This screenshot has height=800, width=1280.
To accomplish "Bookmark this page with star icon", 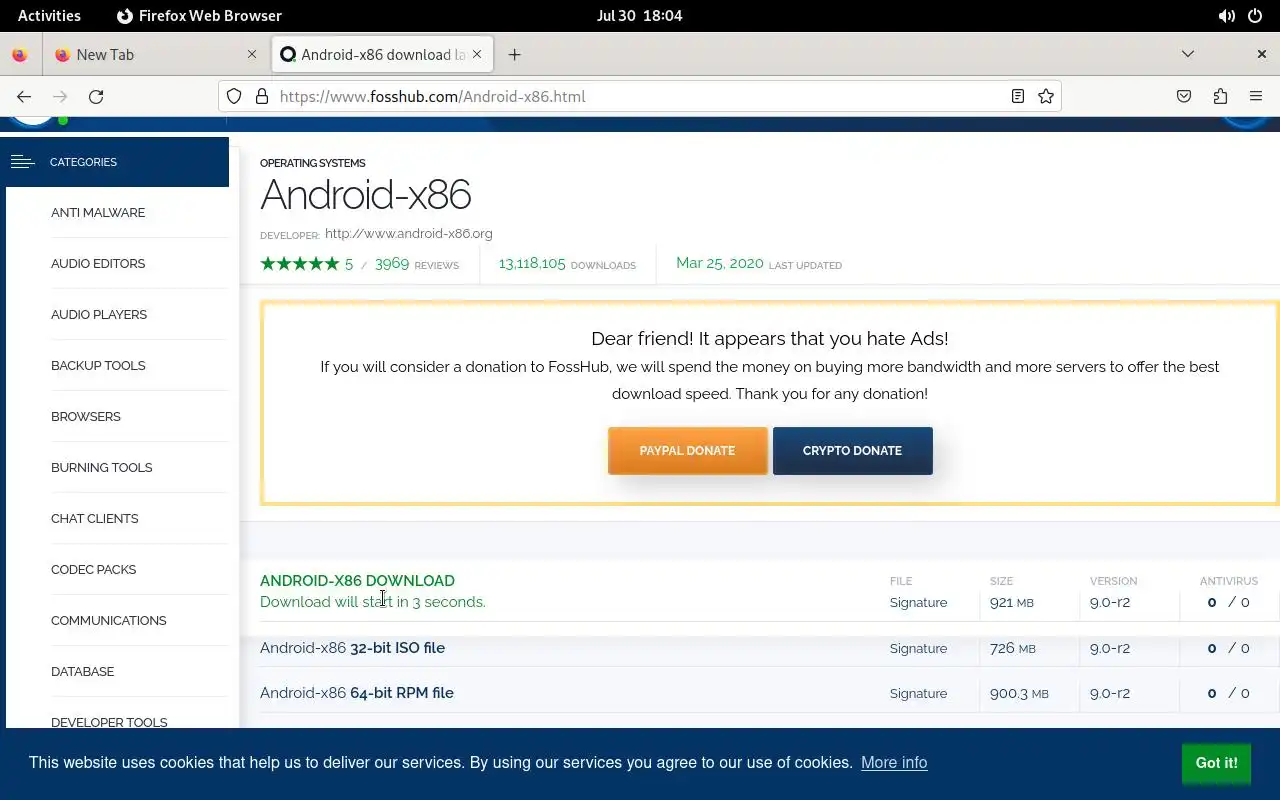I will pos(1046,97).
